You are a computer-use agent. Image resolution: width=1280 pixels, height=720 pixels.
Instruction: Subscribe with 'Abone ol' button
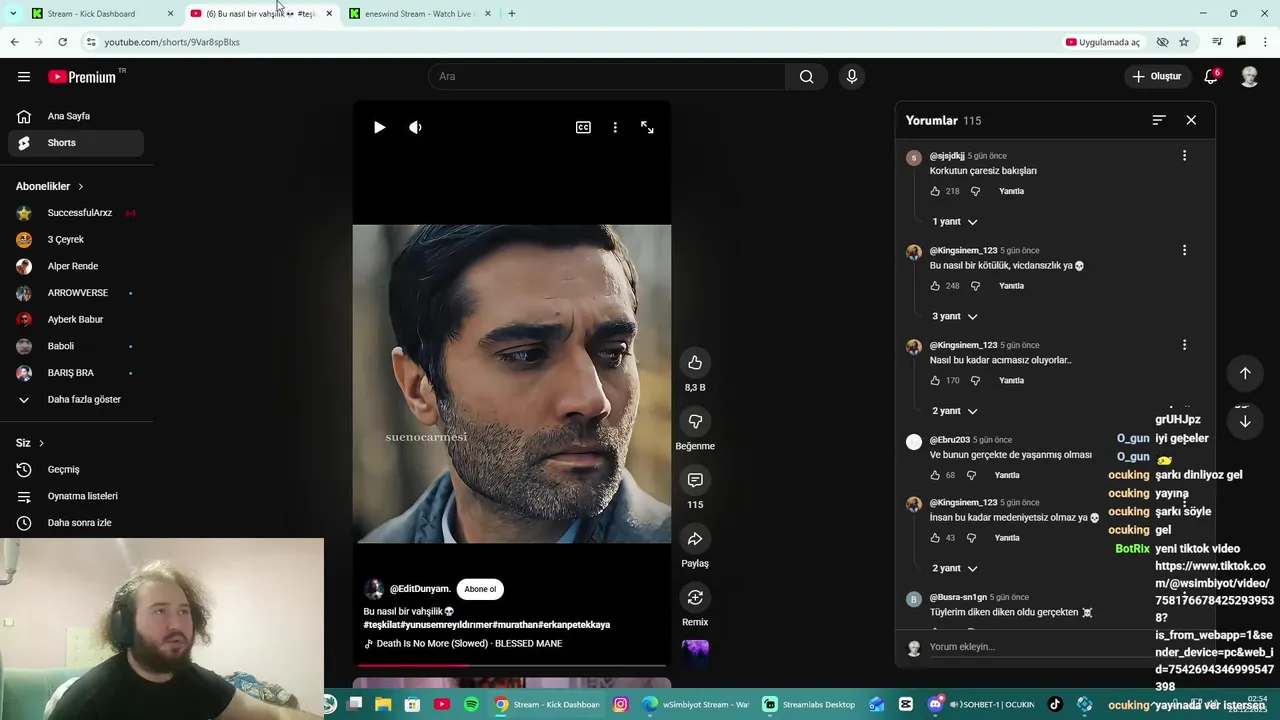click(480, 589)
